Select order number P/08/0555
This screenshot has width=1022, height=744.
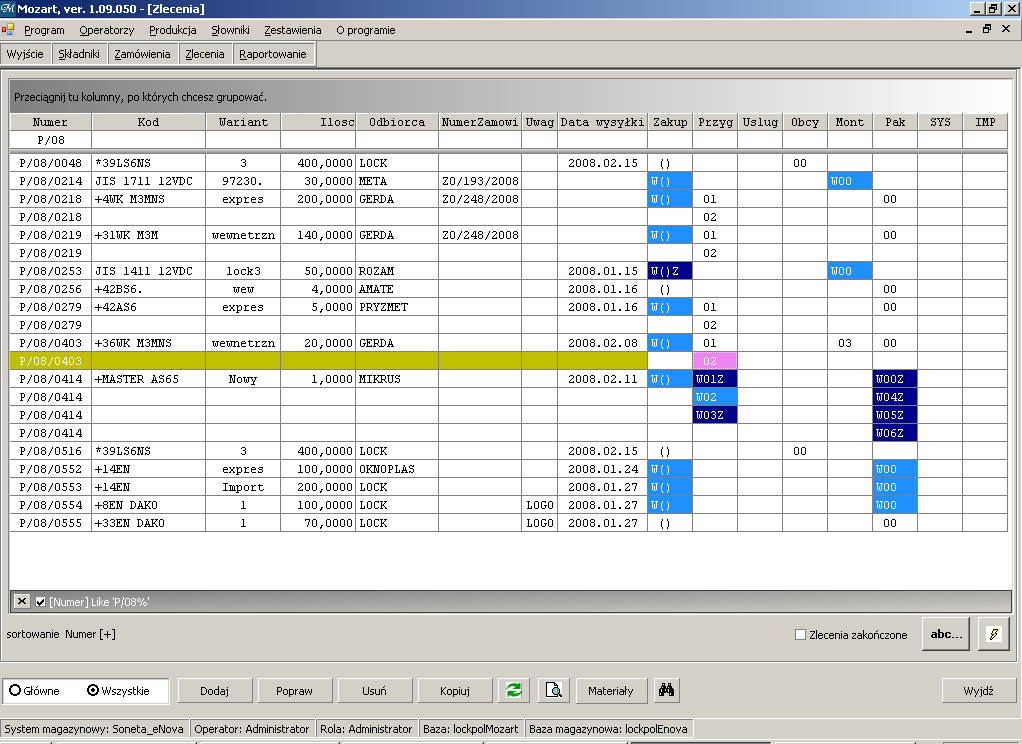click(51, 524)
